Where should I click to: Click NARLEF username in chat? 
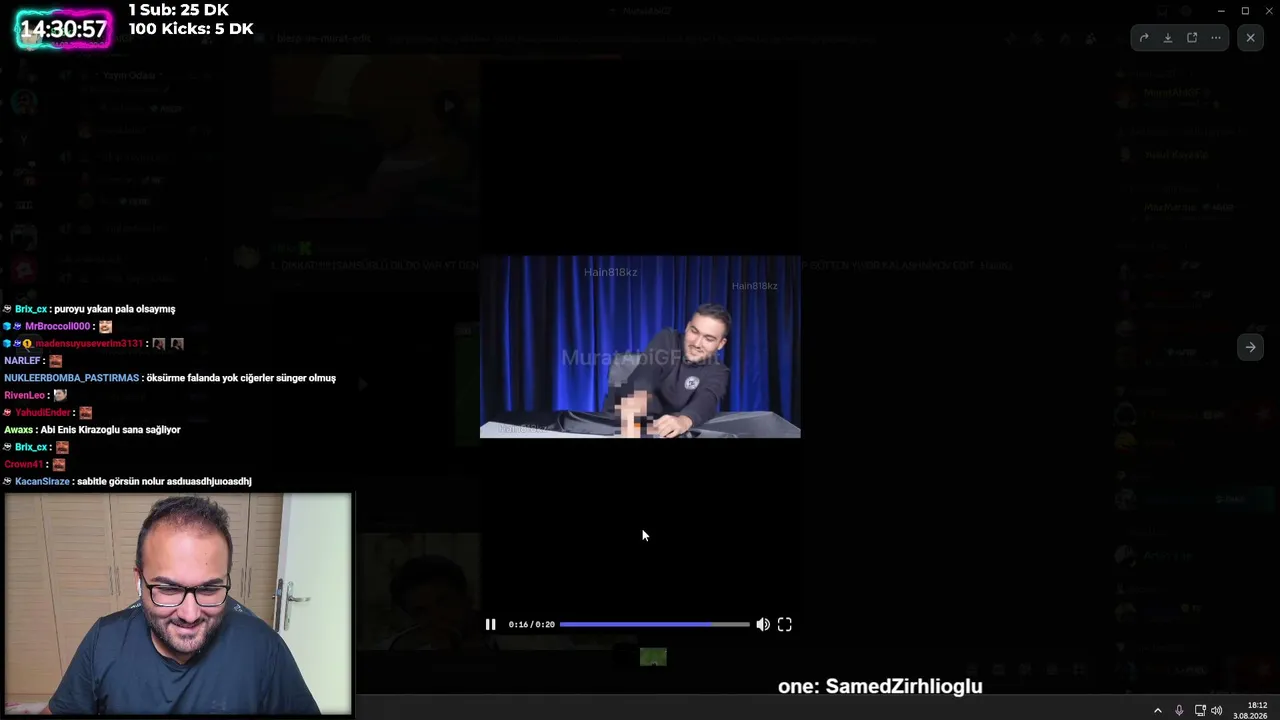pyautogui.click(x=22, y=361)
